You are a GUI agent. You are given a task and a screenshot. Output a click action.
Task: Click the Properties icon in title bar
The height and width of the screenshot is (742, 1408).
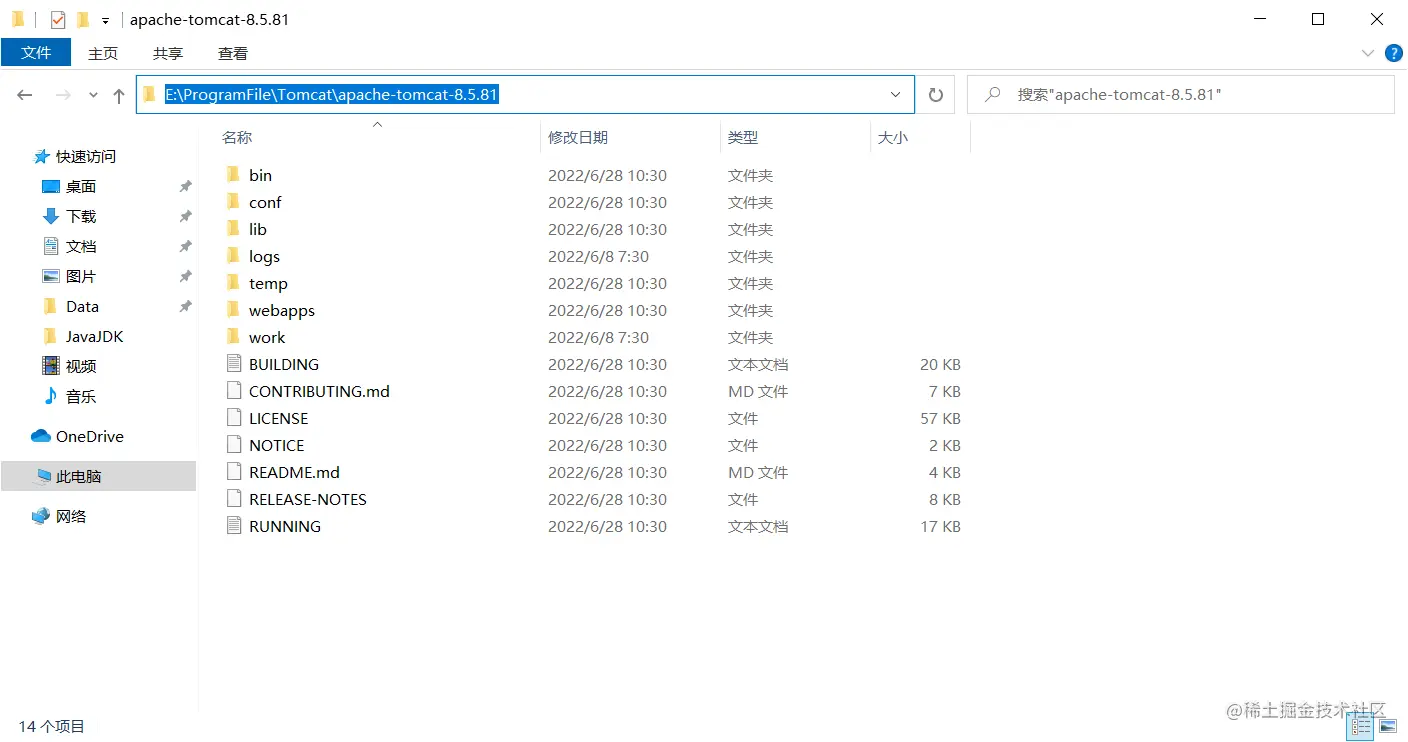point(58,19)
